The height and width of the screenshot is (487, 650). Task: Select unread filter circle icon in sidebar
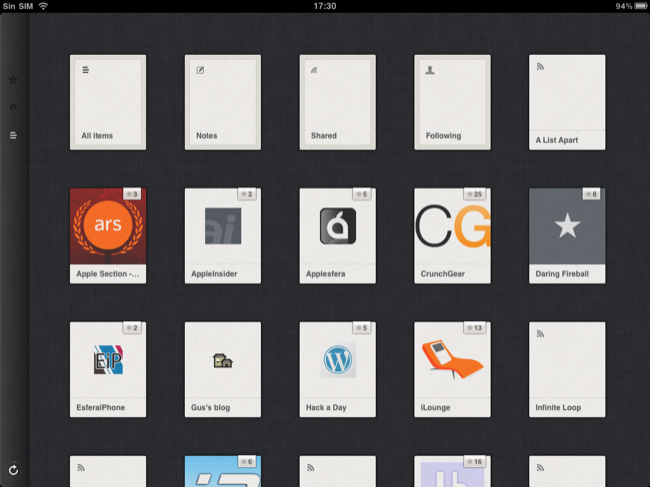(x=13, y=107)
